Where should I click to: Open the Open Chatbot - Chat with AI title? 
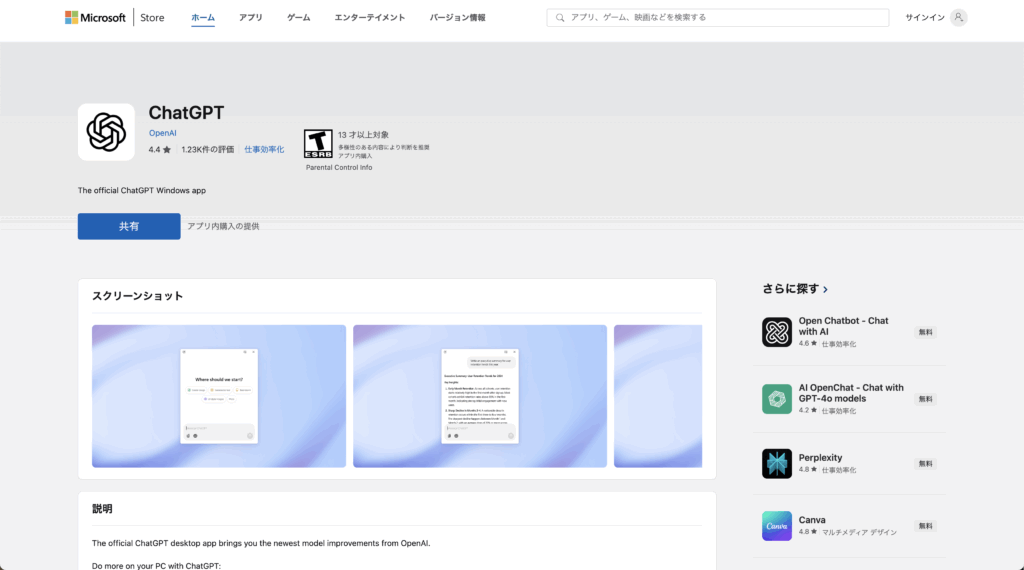coord(843,326)
